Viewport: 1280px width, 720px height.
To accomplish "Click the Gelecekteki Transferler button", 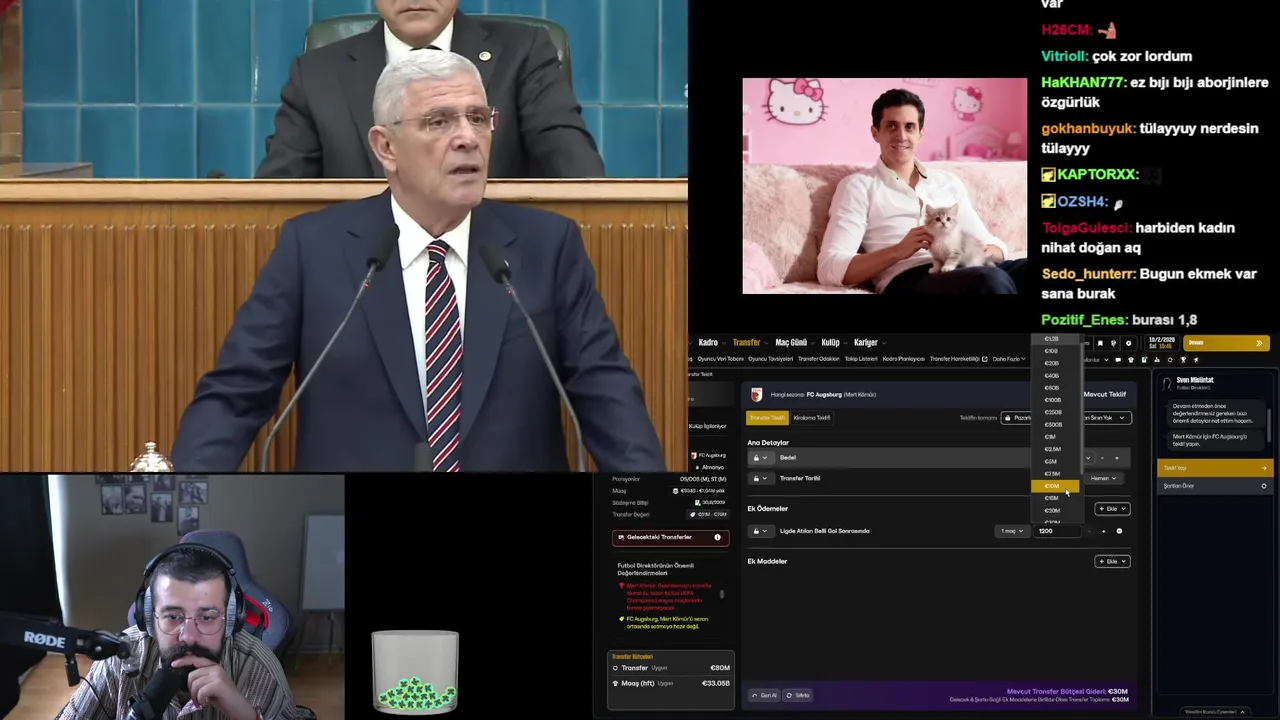I will coord(670,537).
